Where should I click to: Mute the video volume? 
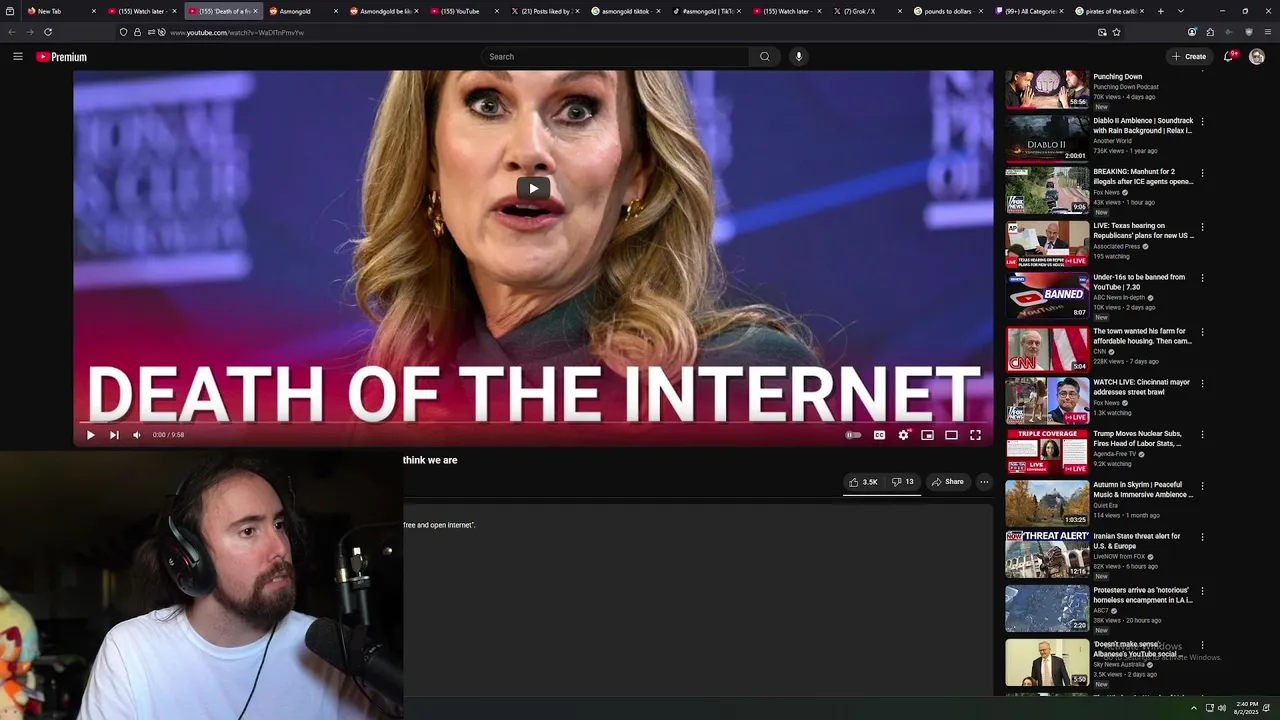coord(137,435)
